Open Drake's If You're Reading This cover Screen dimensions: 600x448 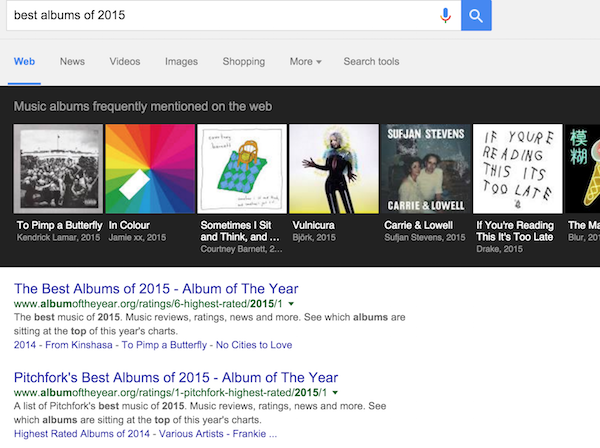coord(518,169)
